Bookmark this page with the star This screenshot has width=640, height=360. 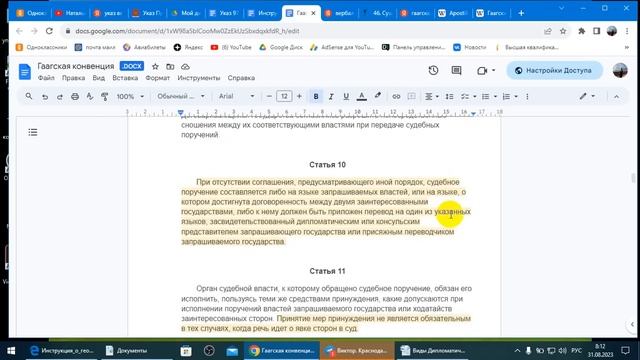point(563,31)
